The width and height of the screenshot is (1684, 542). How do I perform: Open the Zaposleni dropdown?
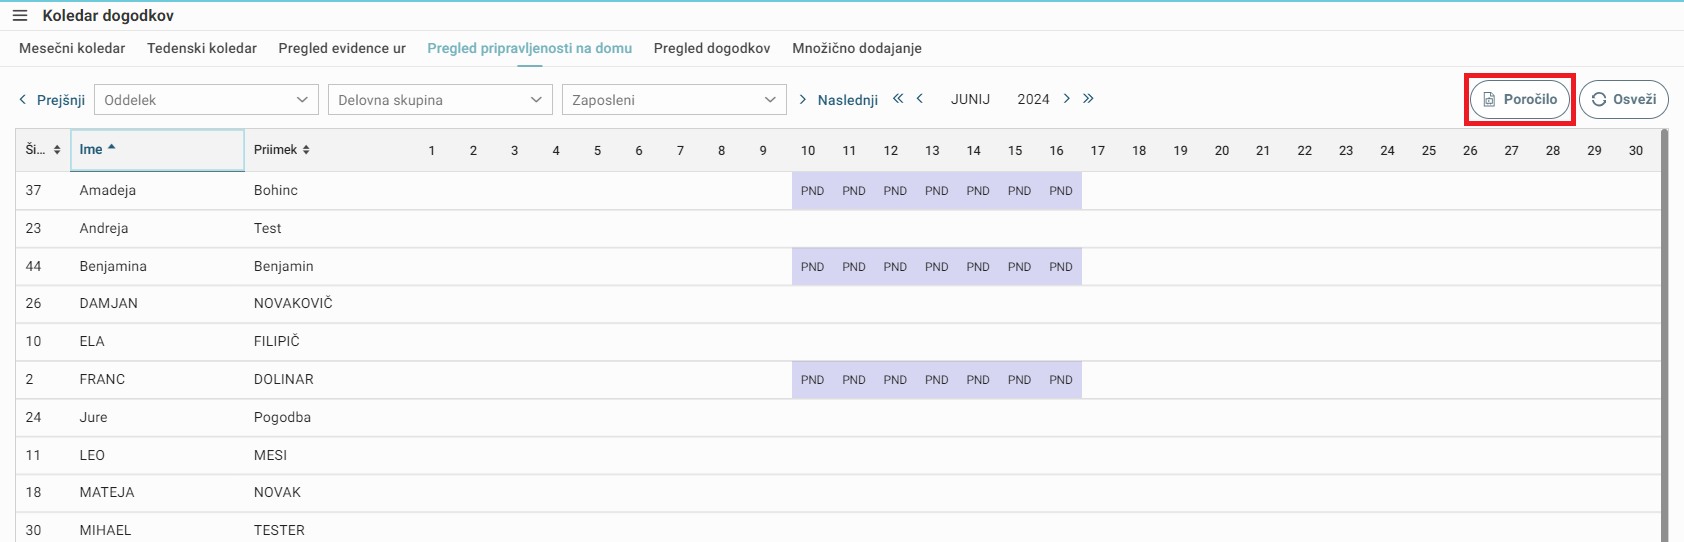click(674, 100)
